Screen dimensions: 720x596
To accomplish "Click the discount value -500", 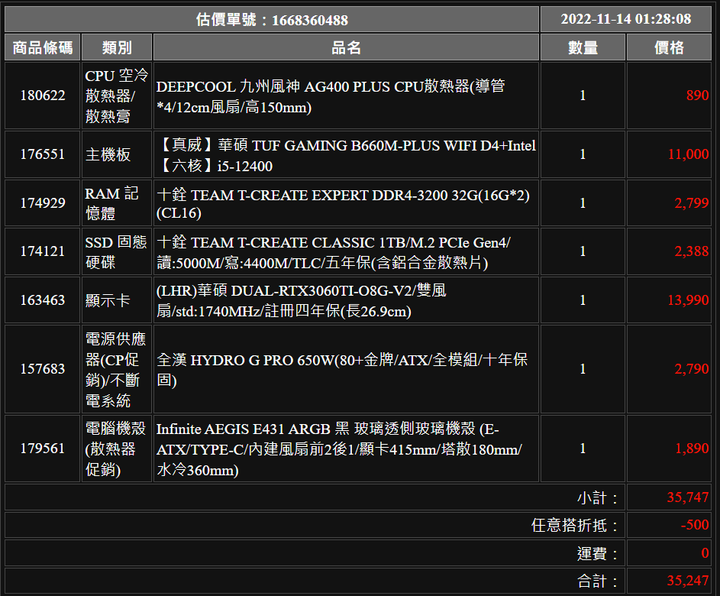I will [695, 525].
